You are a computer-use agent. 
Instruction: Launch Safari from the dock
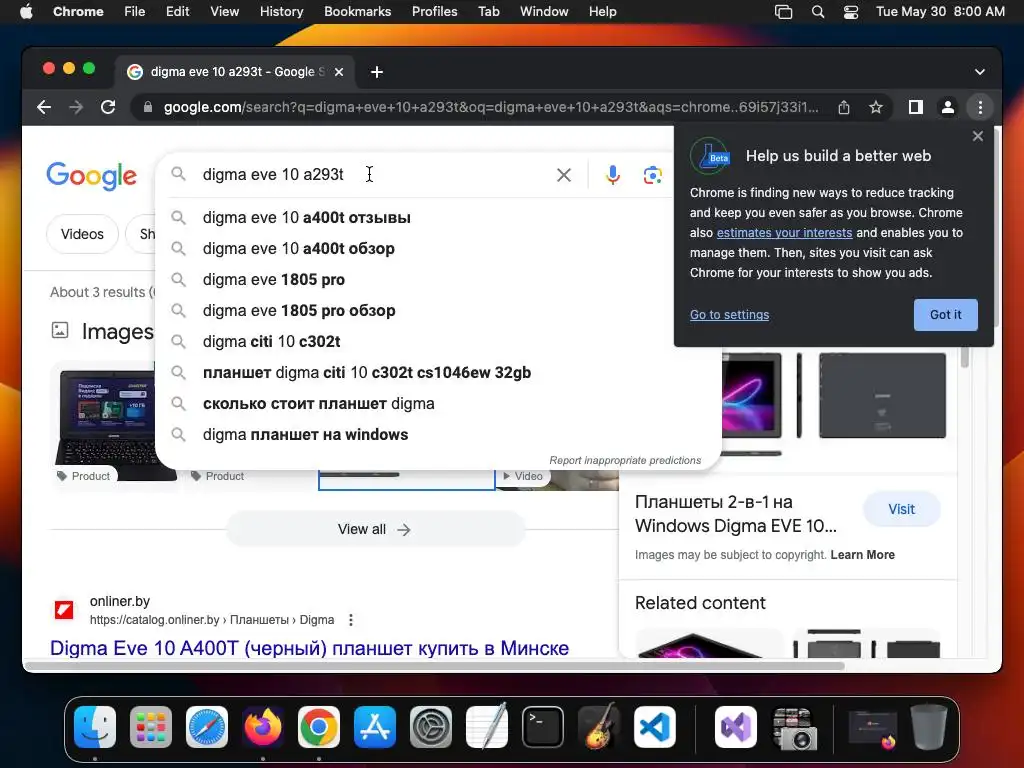207,727
